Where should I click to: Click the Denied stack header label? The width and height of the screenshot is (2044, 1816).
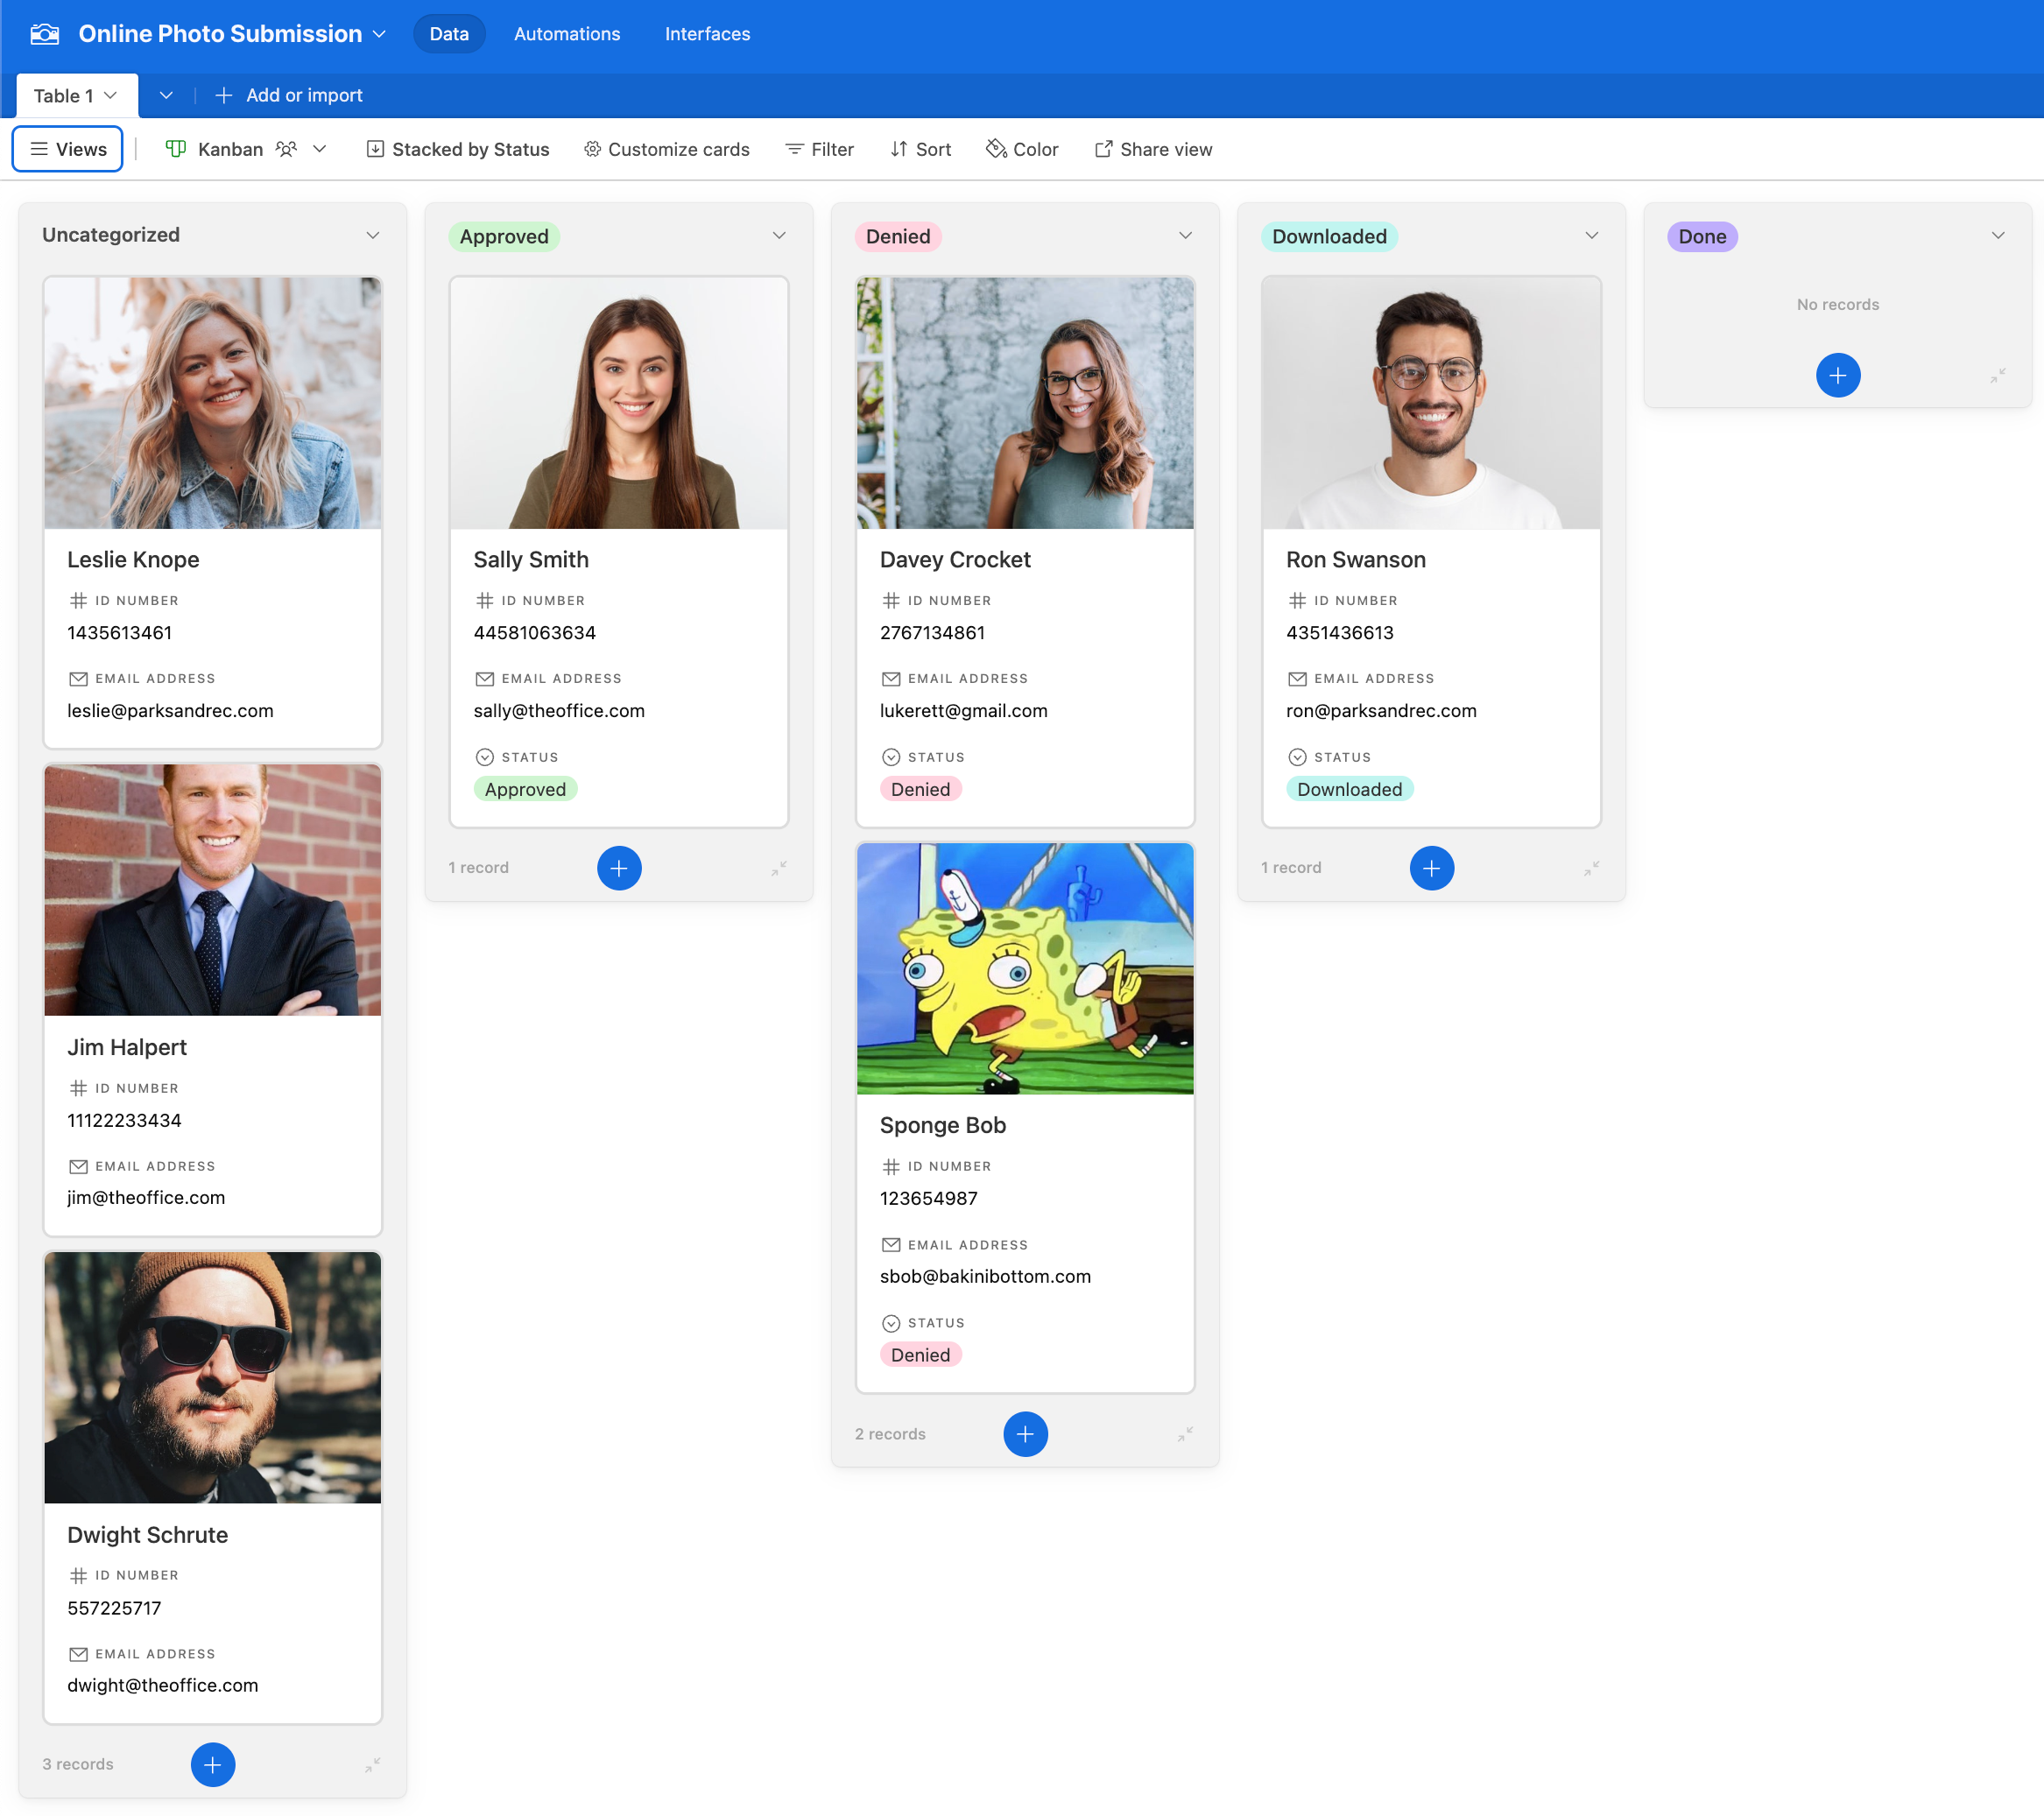point(898,236)
